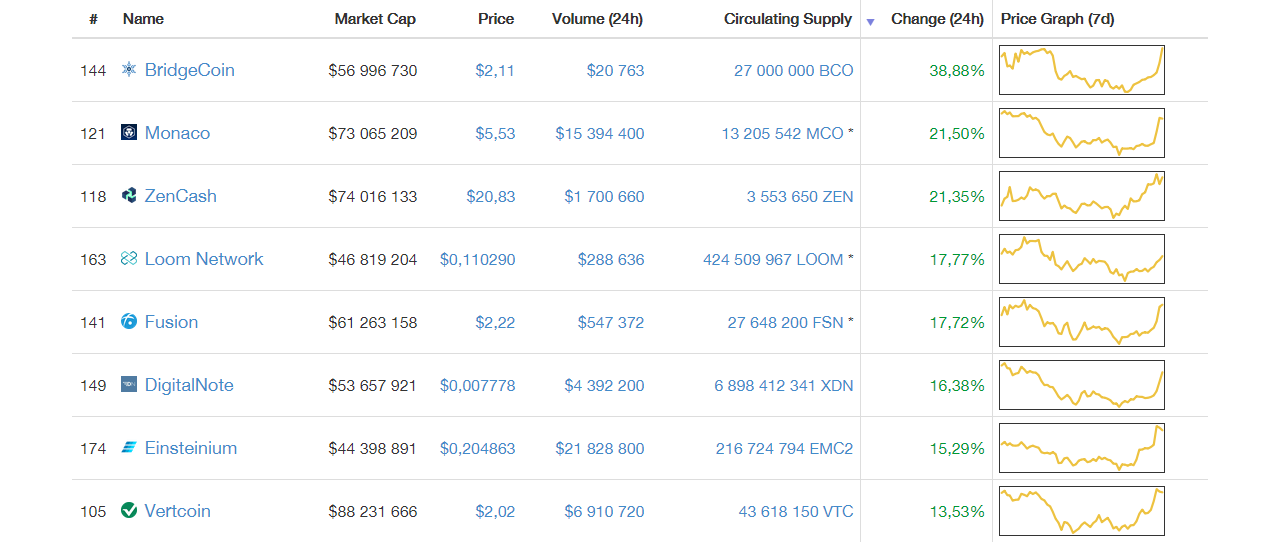
Task: Click Loom Network volume $288 636
Action: 611,259
